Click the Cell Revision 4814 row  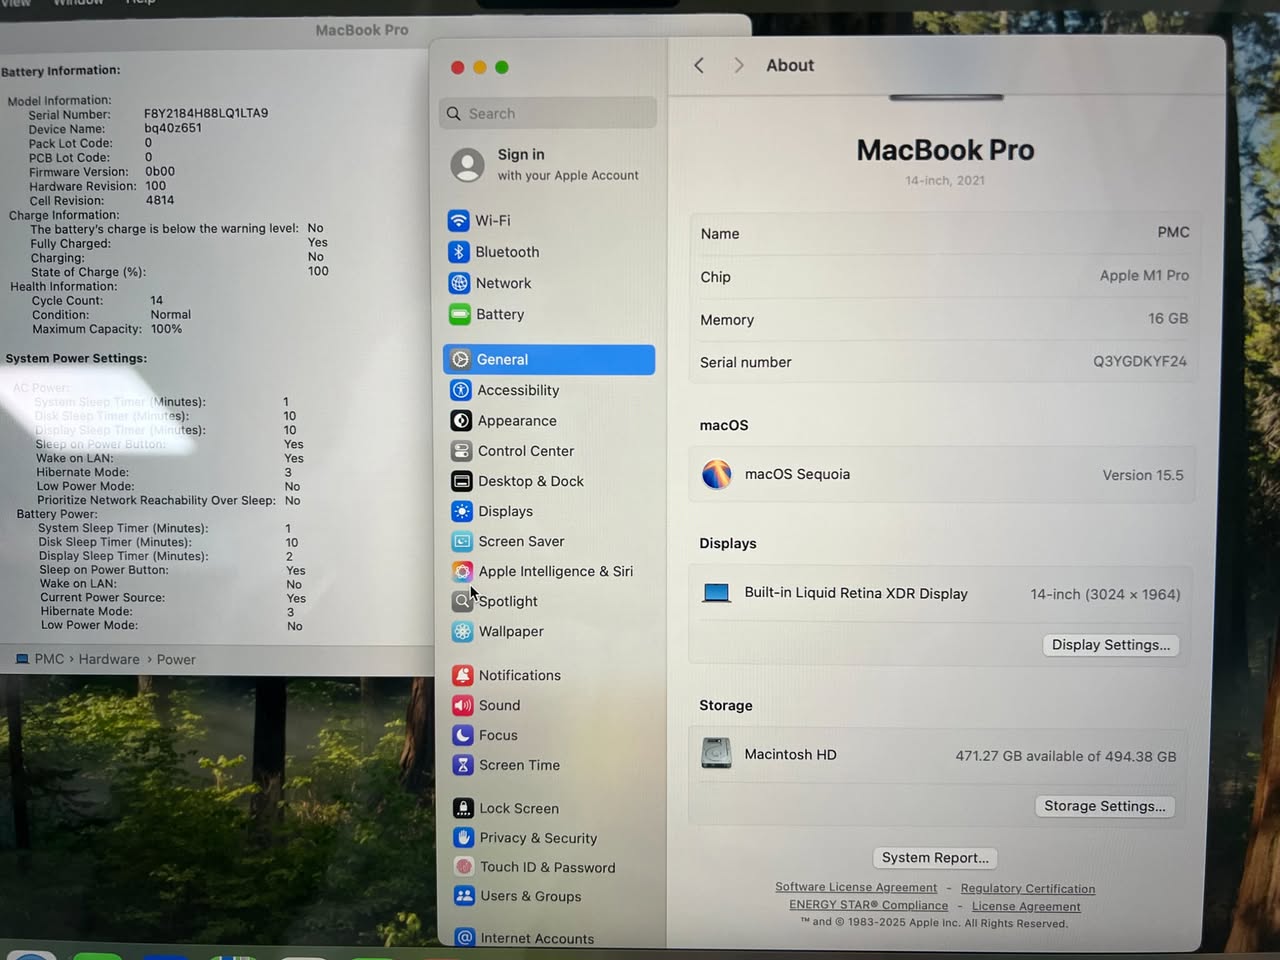102,200
